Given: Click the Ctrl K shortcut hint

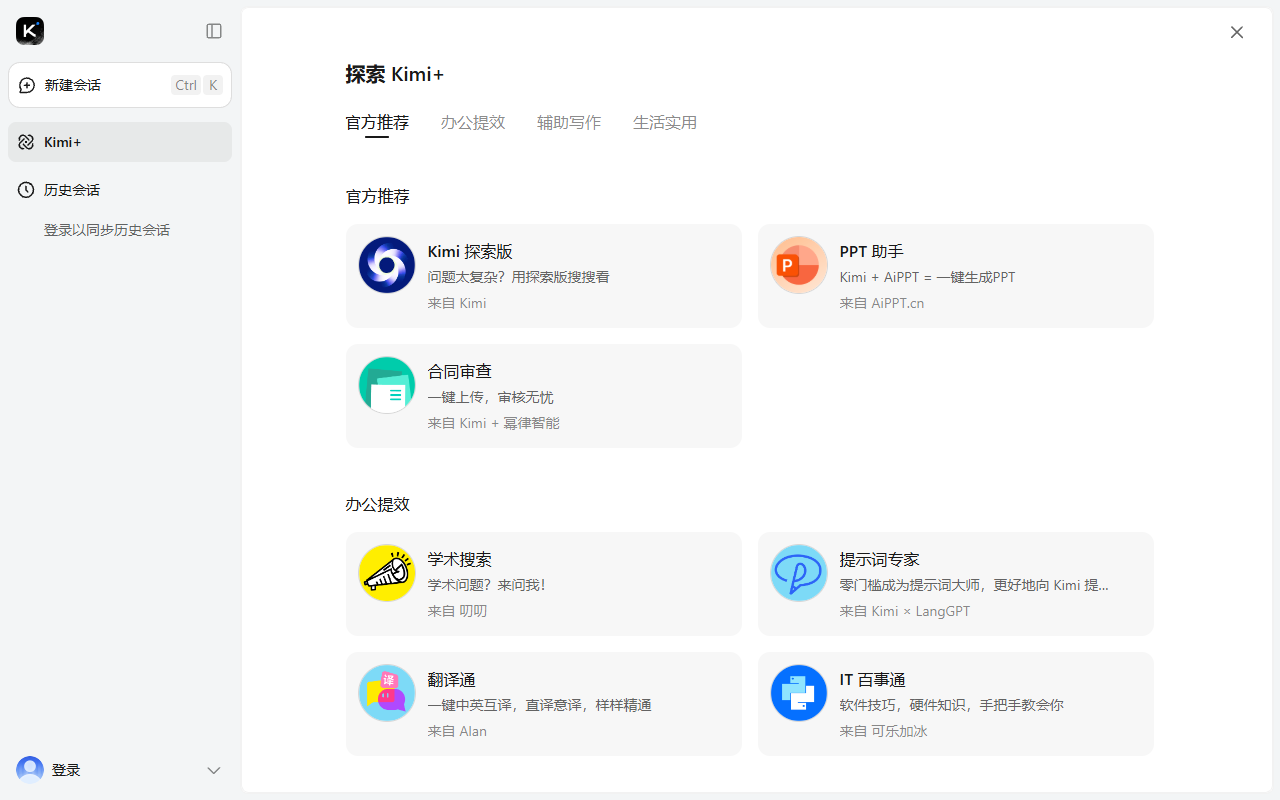Looking at the screenshot, I should click(198, 85).
